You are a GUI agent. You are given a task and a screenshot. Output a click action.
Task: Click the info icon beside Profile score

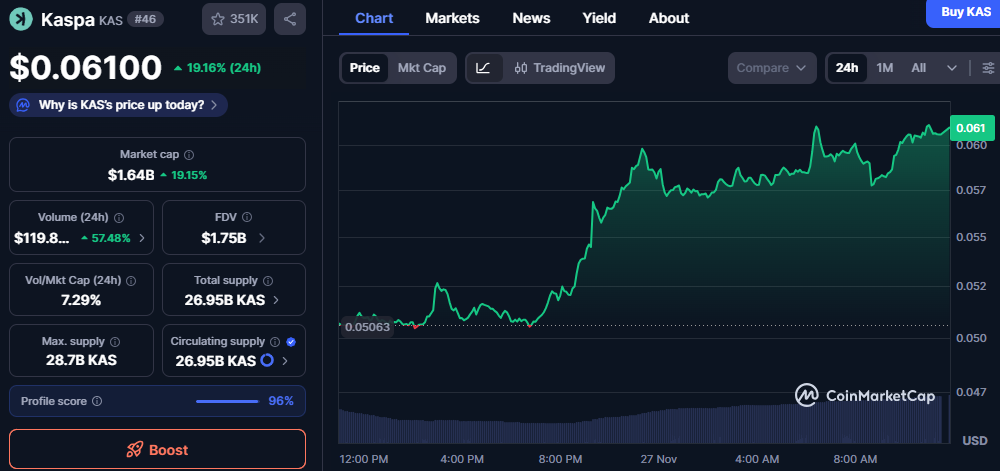click(97, 402)
